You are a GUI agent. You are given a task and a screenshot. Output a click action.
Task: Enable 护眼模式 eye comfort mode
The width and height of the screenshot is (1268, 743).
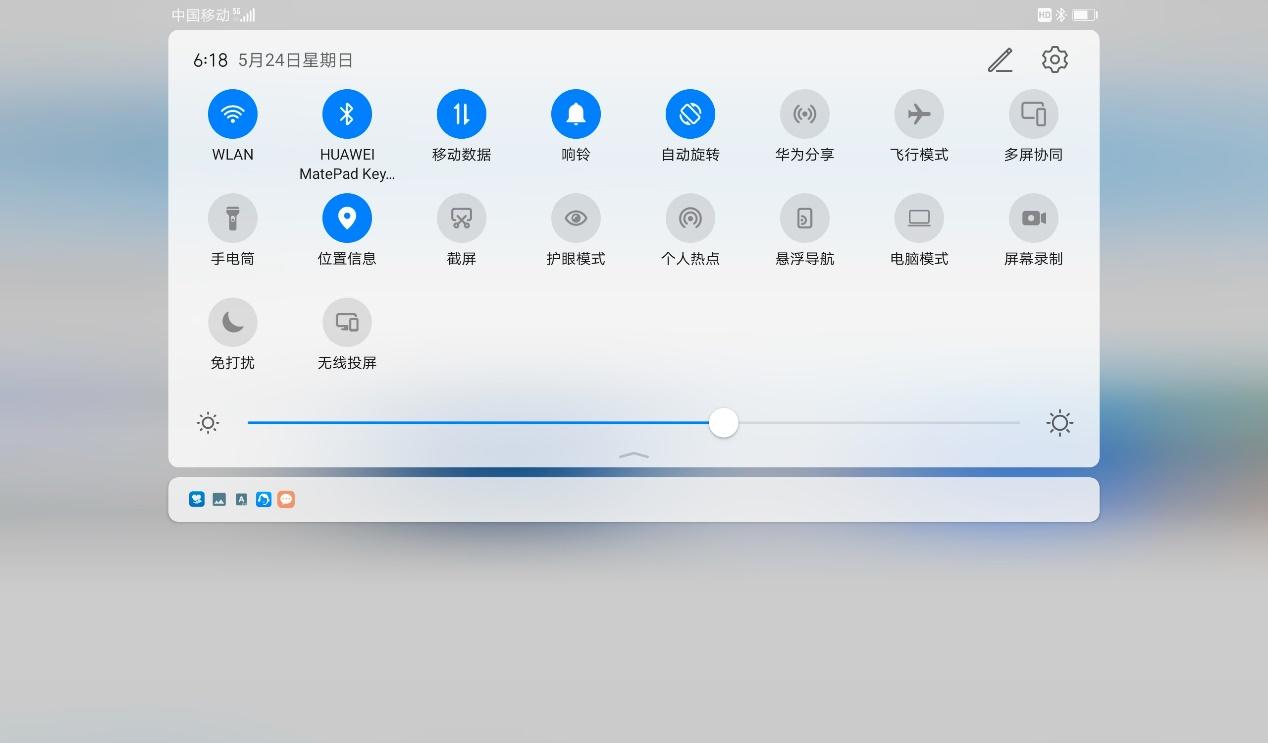pyautogui.click(x=576, y=218)
